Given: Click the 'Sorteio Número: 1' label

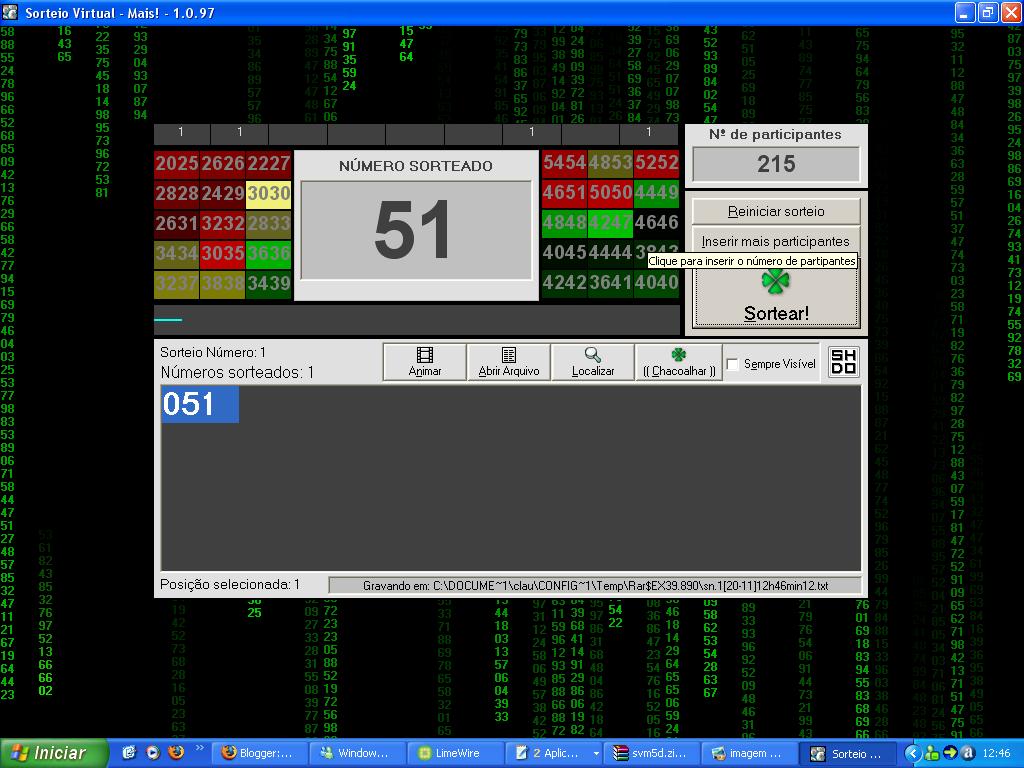Looking at the screenshot, I should coord(213,353).
